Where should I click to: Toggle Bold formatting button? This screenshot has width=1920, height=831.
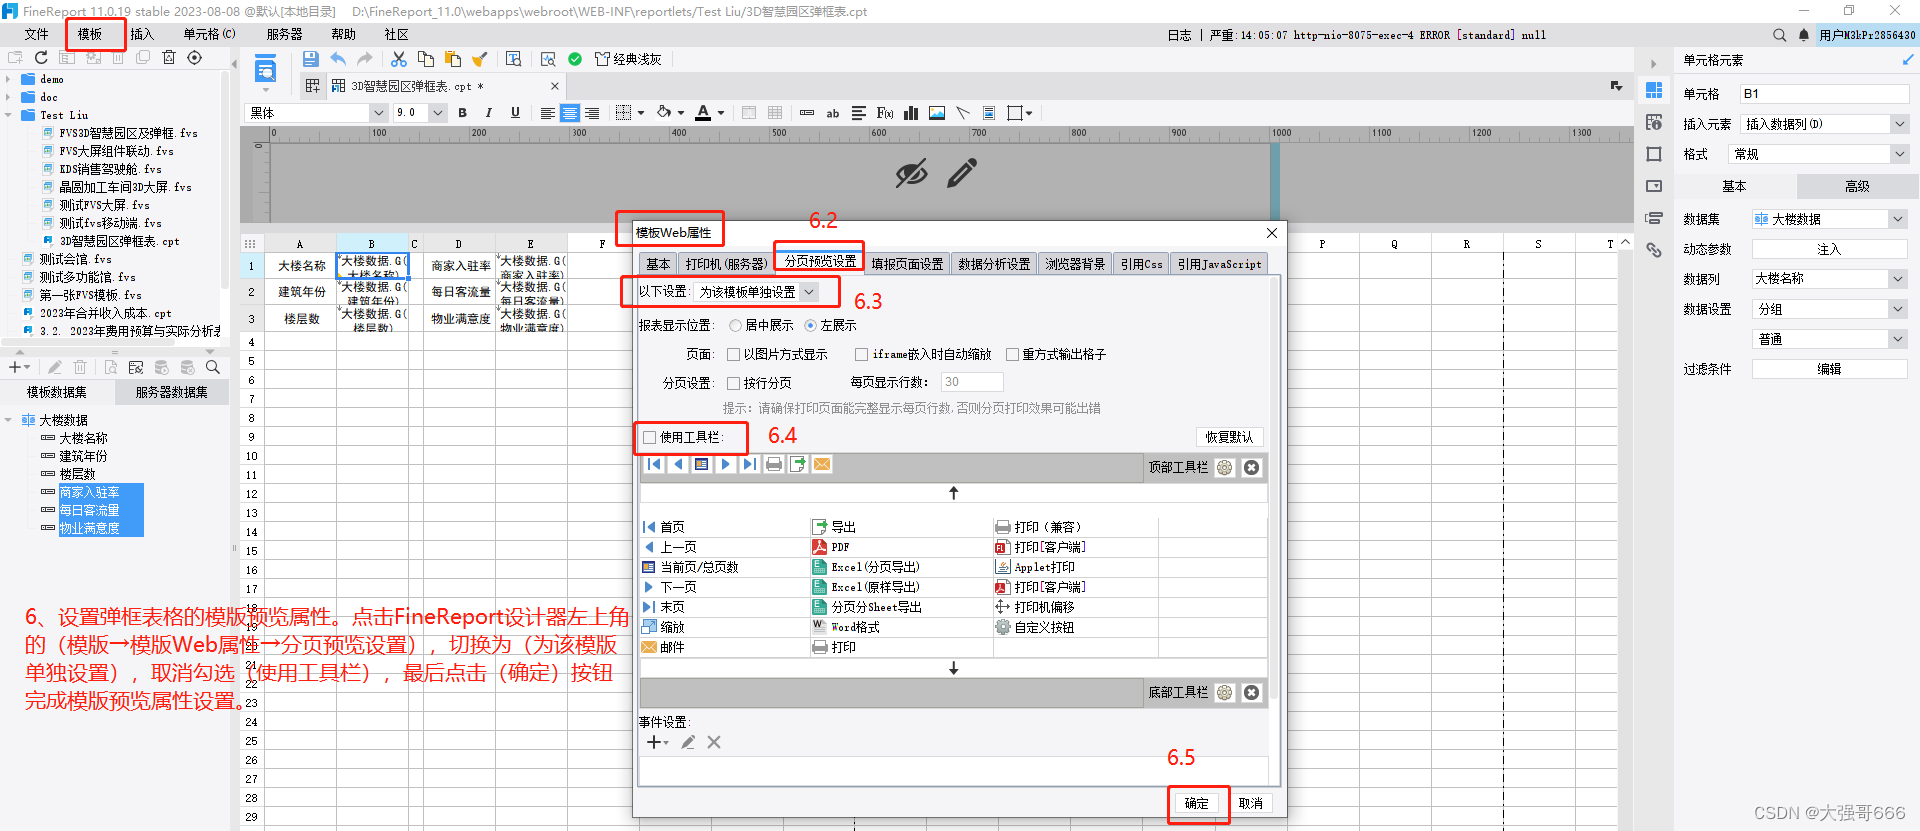462,113
